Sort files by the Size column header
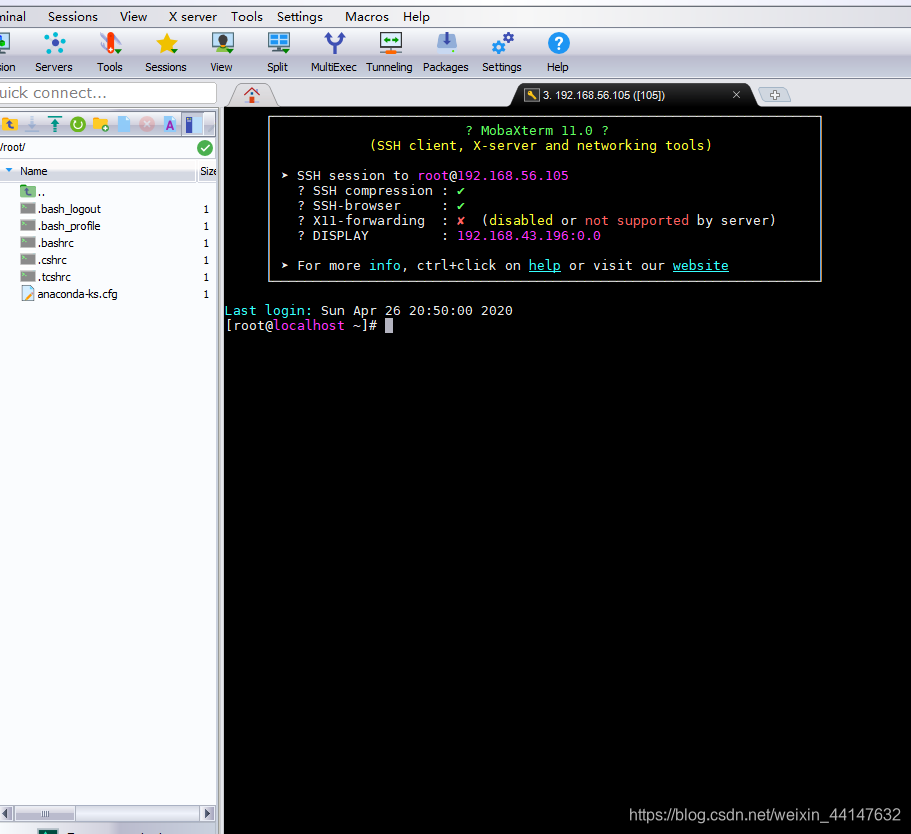 [207, 171]
